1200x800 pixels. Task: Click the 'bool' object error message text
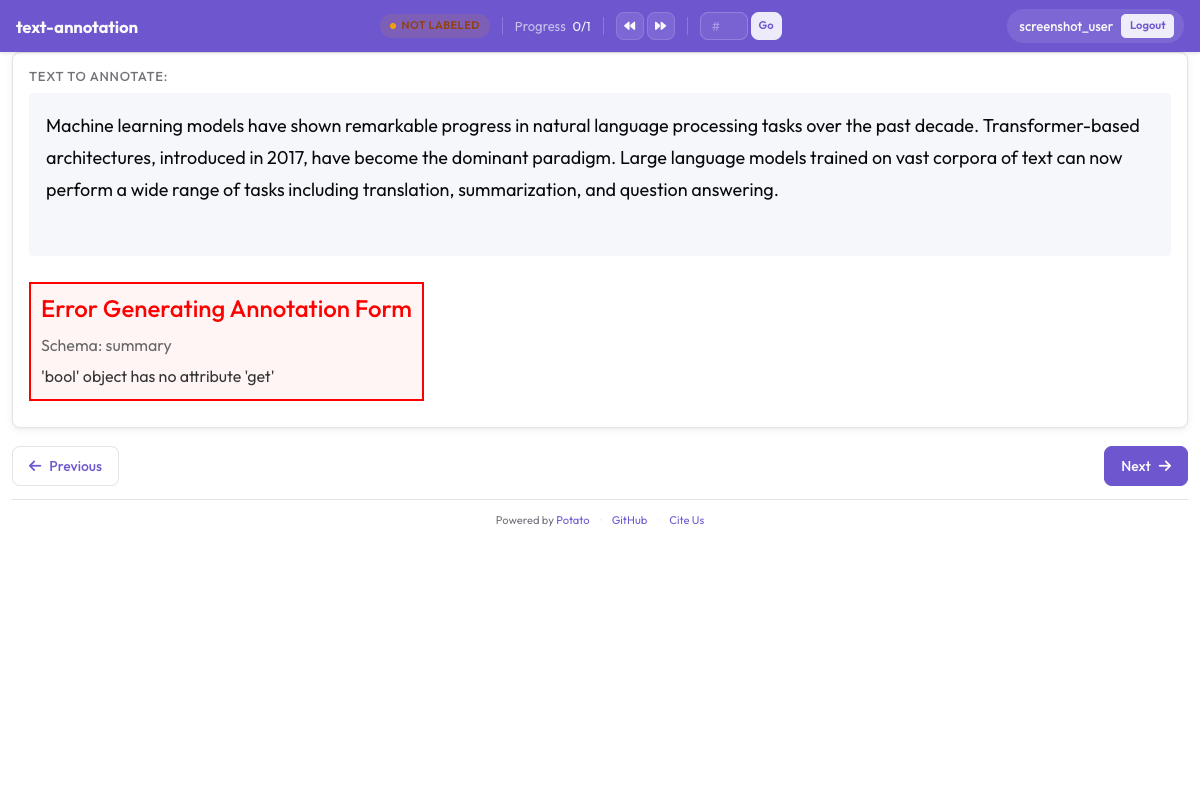click(158, 377)
